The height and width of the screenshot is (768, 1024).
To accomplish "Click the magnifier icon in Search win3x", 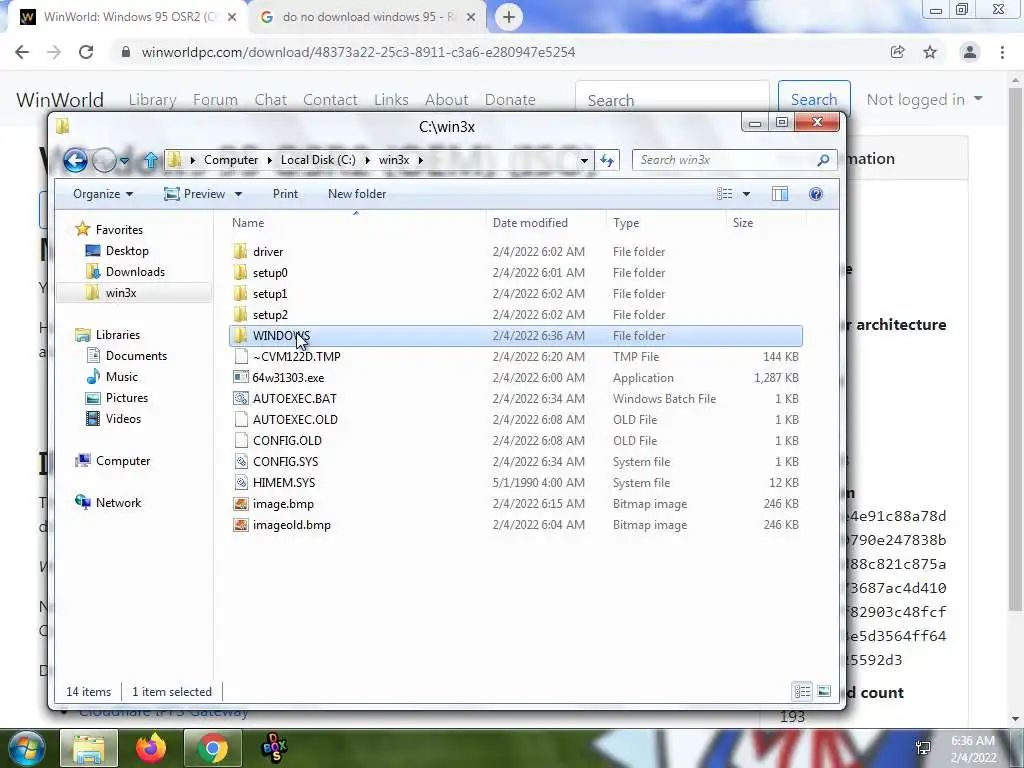I will [x=823, y=160].
